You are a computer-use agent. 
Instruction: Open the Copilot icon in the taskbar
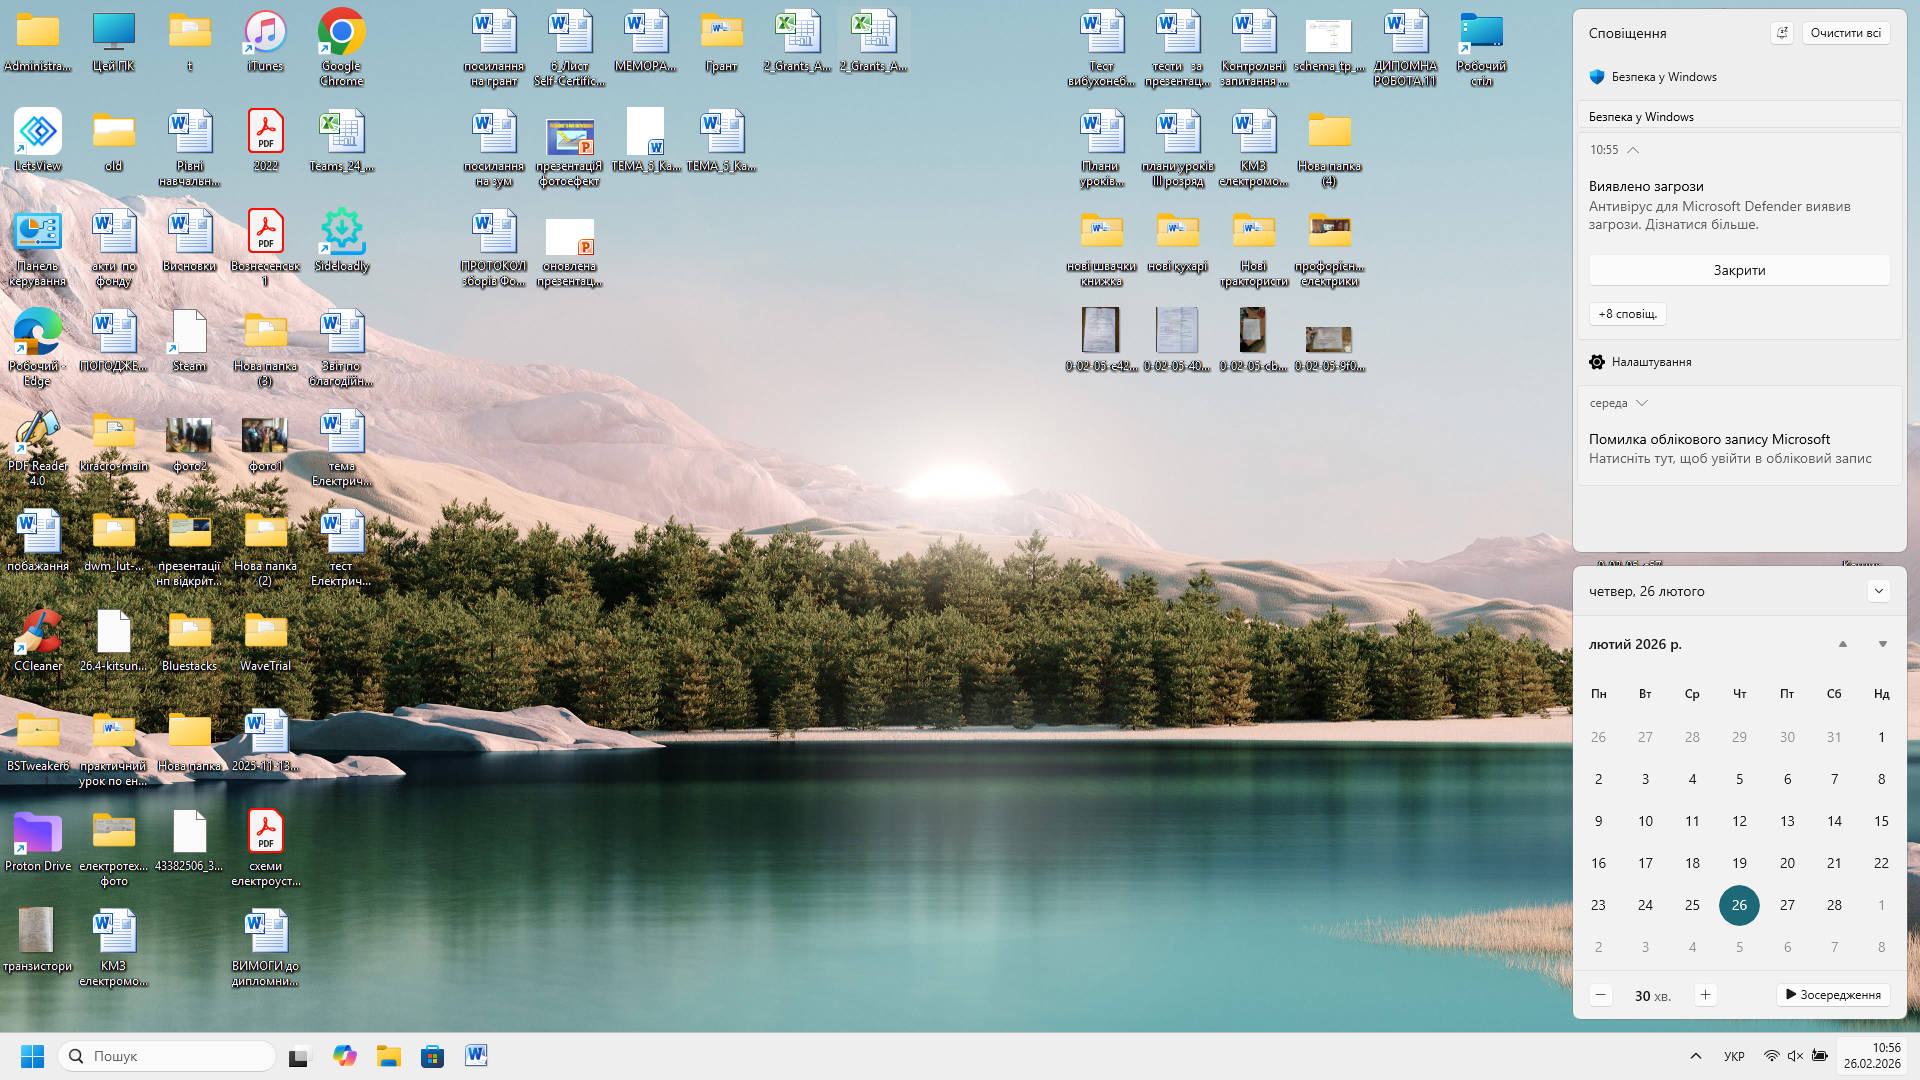tap(345, 1056)
